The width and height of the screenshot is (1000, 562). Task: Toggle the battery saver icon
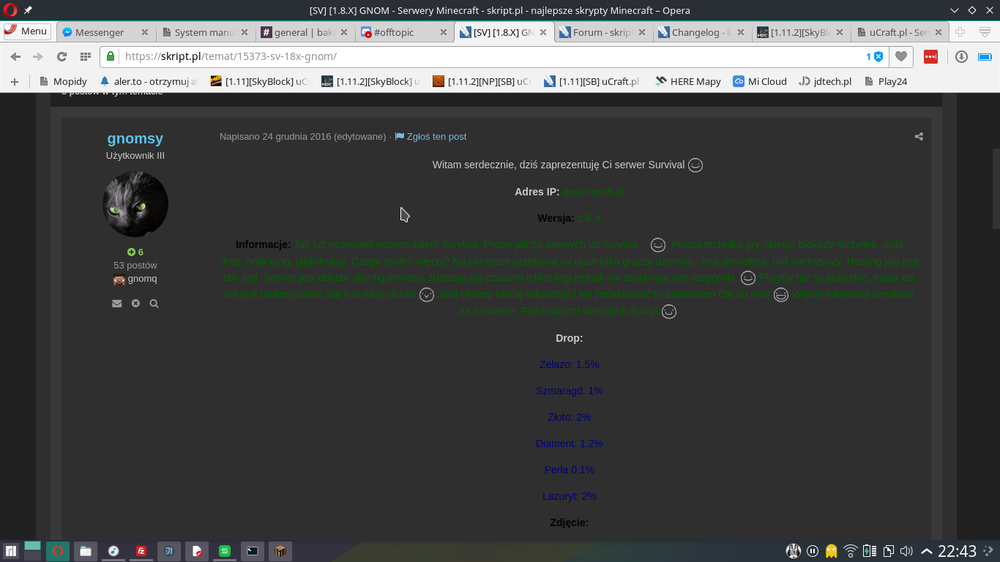tap(985, 57)
